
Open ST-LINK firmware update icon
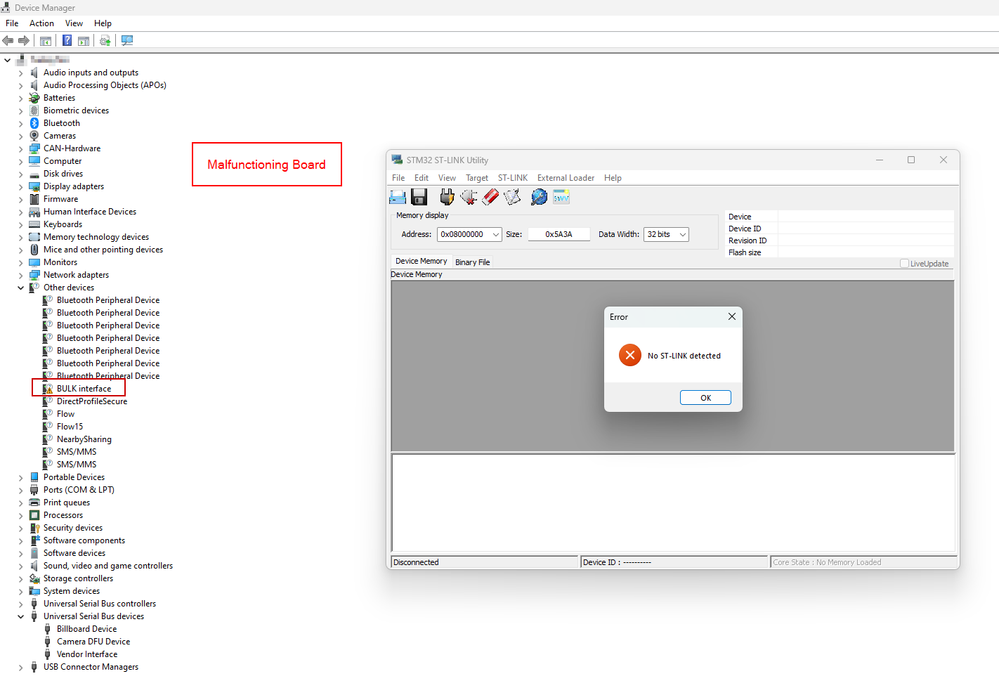click(x=538, y=197)
